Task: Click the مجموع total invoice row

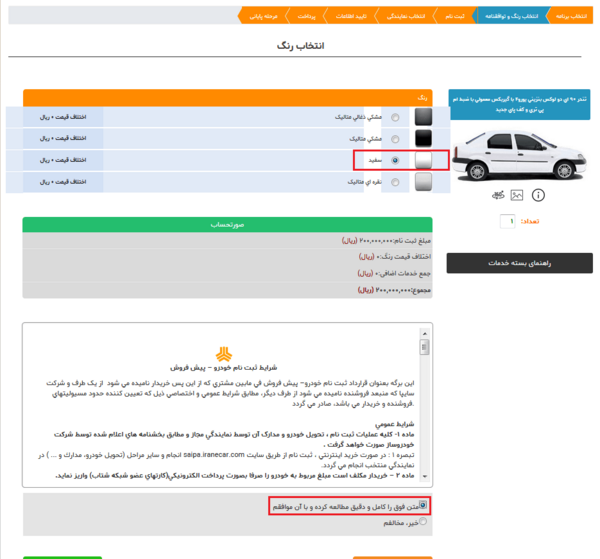Action: 227,290
